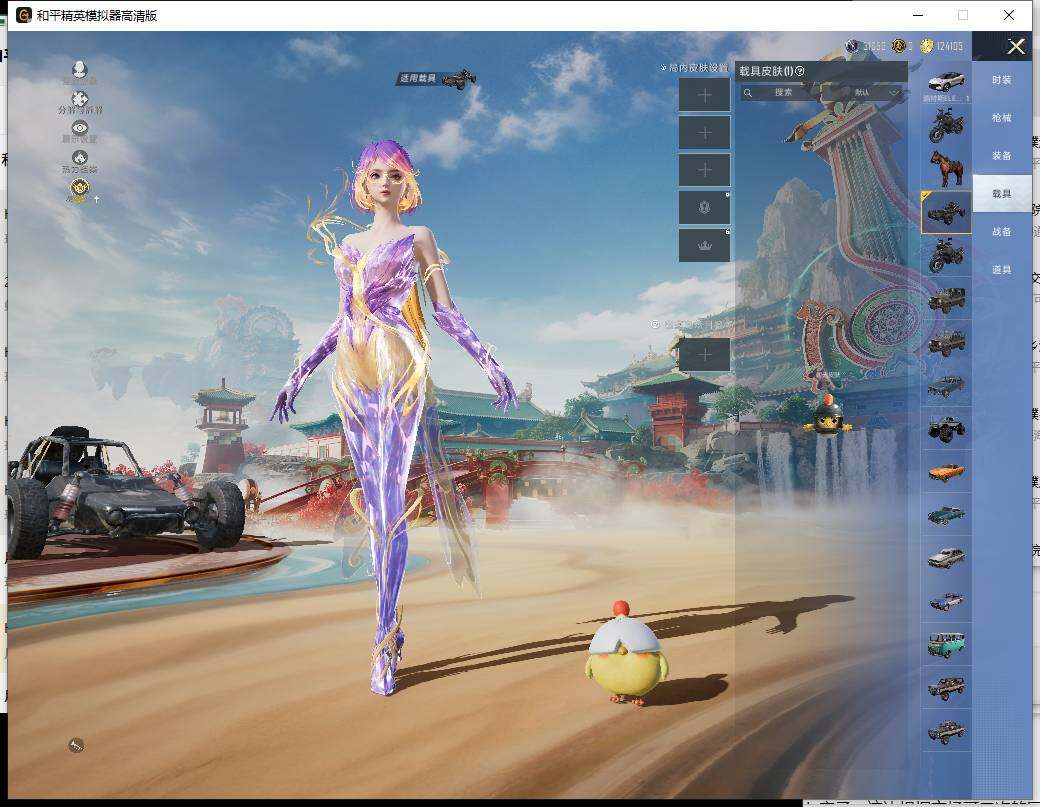Click the crown skin slot button
Screen dimensions: 1040x807
click(704, 246)
